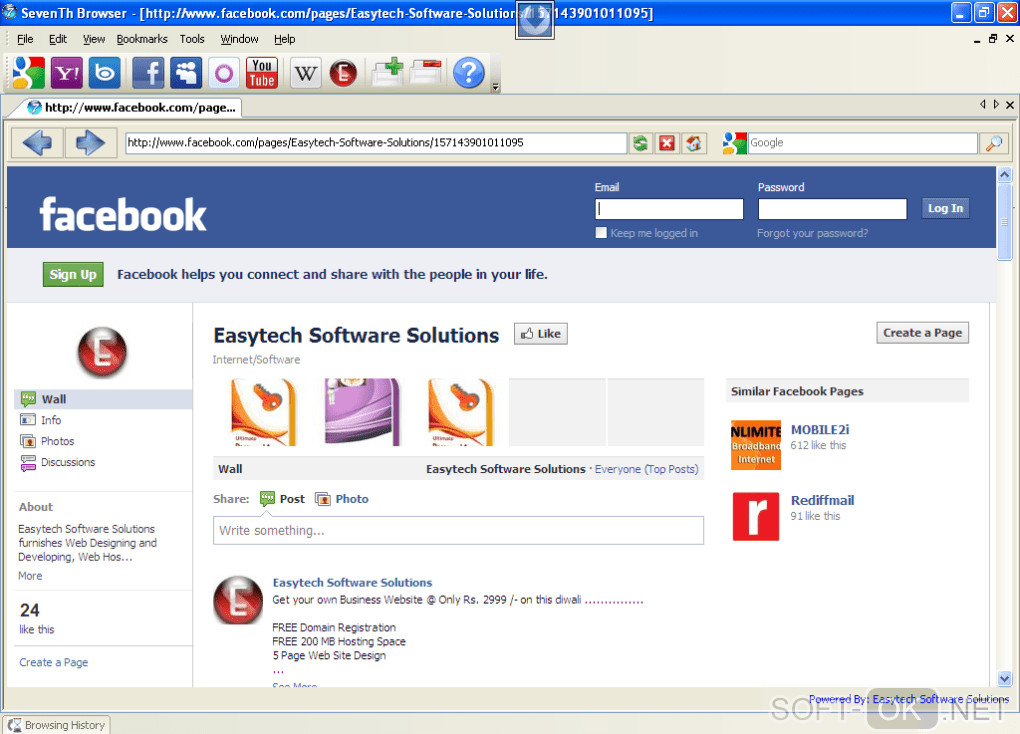Click Google search engine icon by search box
Image resolution: width=1020 pixels, height=734 pixels.
pos(734,143)
